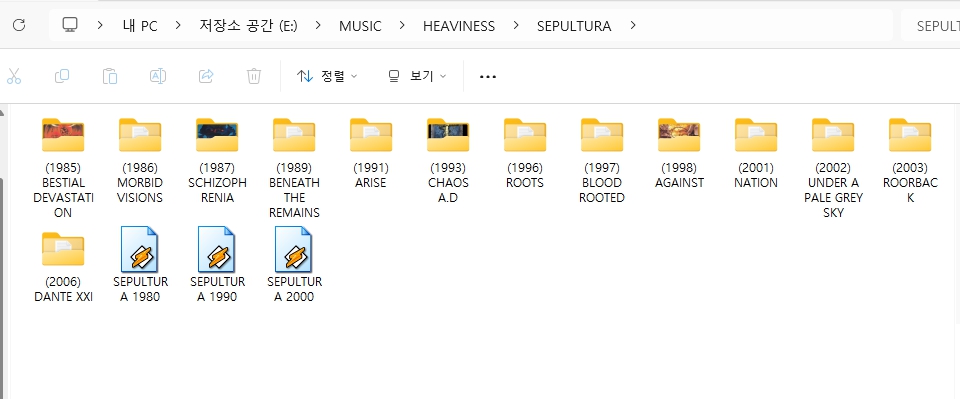Open the 정렬 sort dropdown
The width and height of the screenshot is (960, 399).
pos(327,76)
